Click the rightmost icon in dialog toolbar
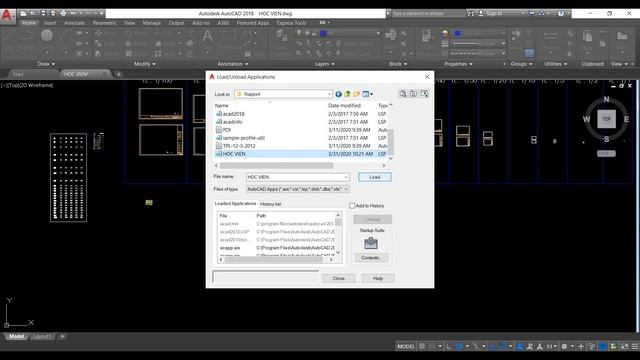This screenshot has height=360, width=640. [424, 94]
